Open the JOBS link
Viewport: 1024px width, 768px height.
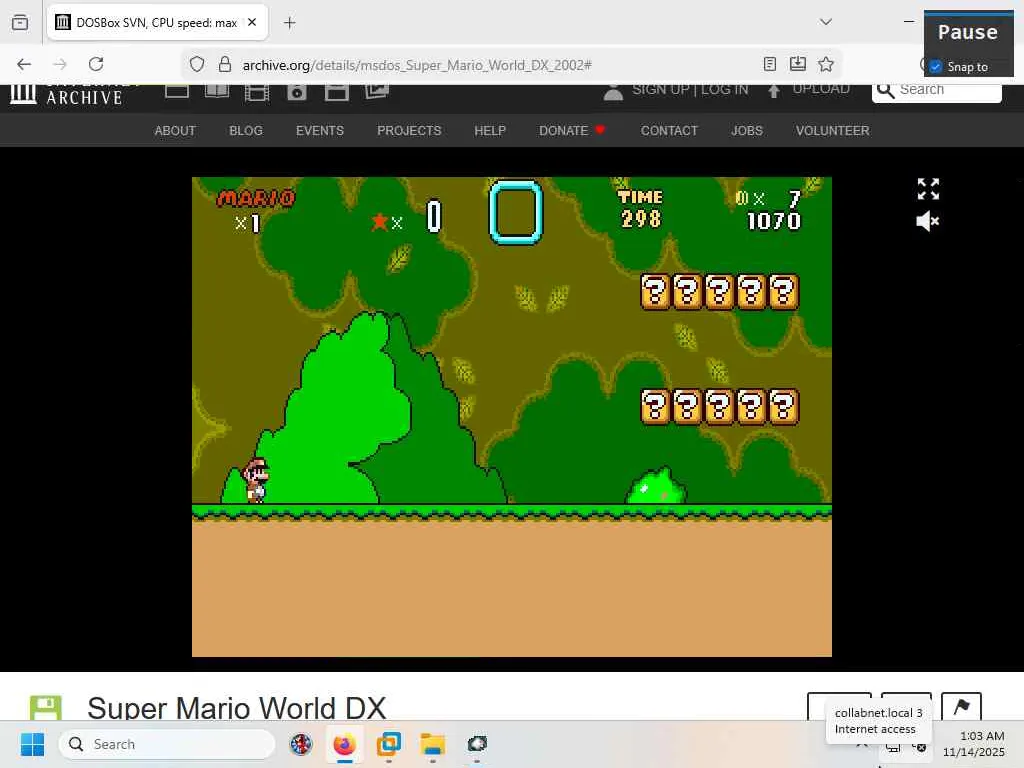[746, 131]
